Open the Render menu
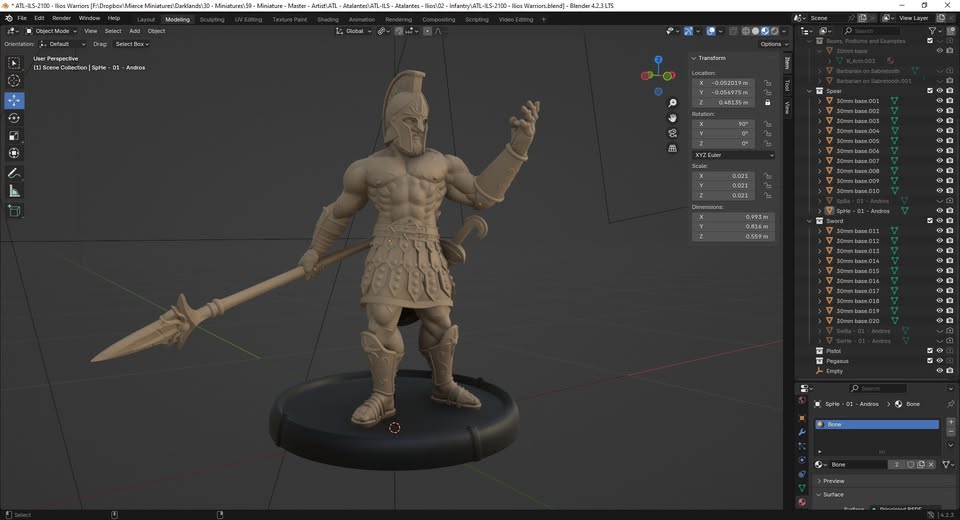 pos(61,18)
